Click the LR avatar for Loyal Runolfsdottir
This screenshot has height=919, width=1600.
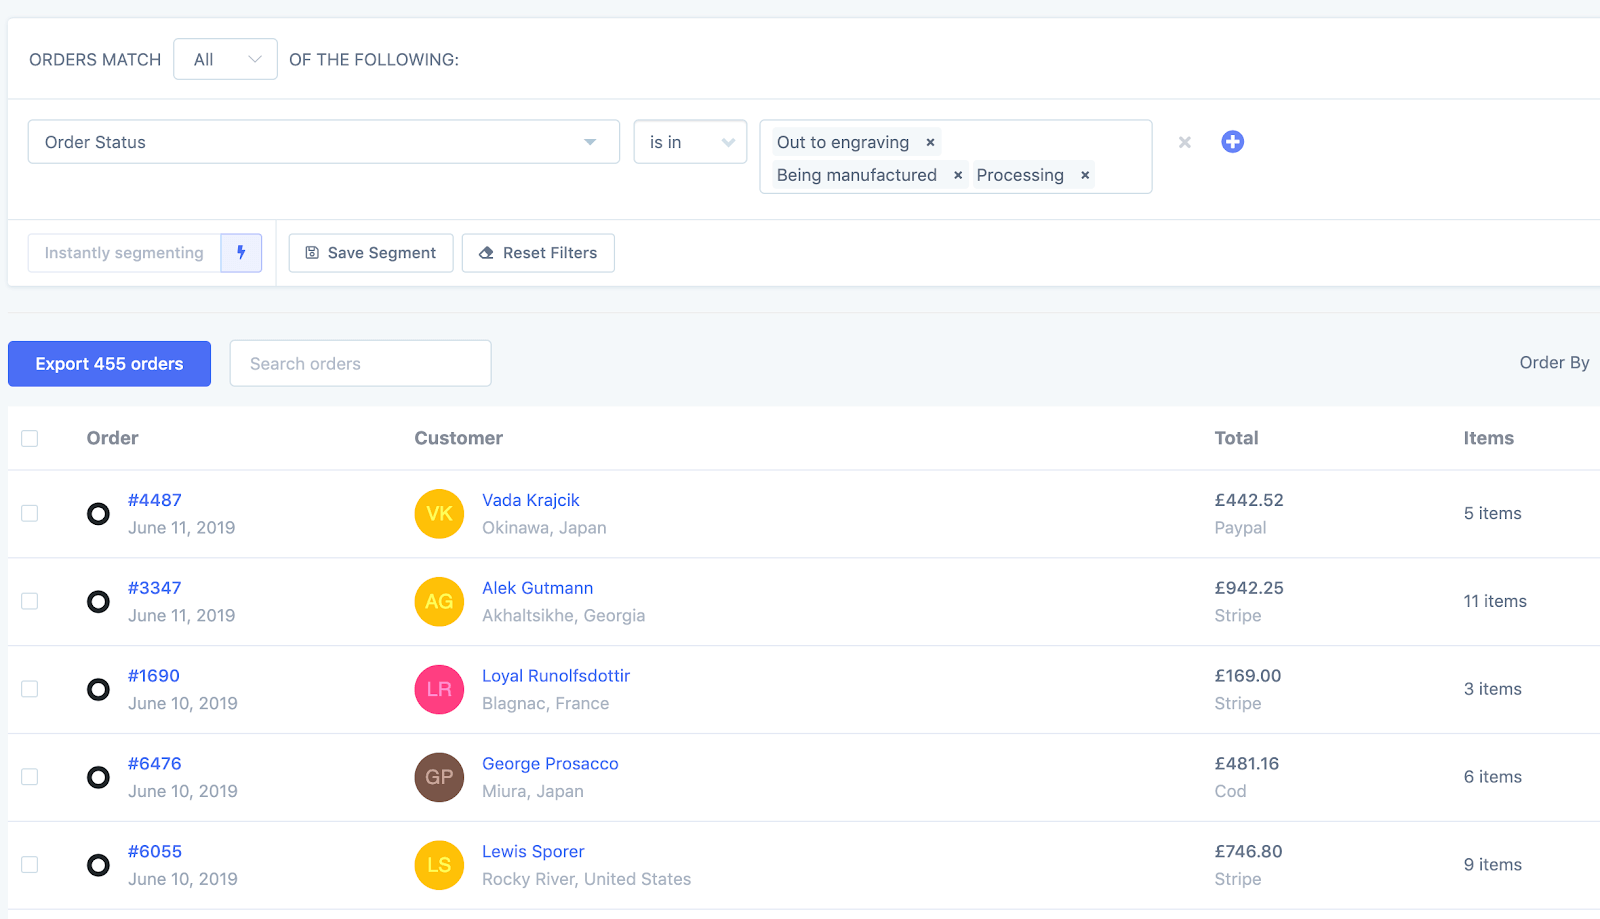point(439,690)
